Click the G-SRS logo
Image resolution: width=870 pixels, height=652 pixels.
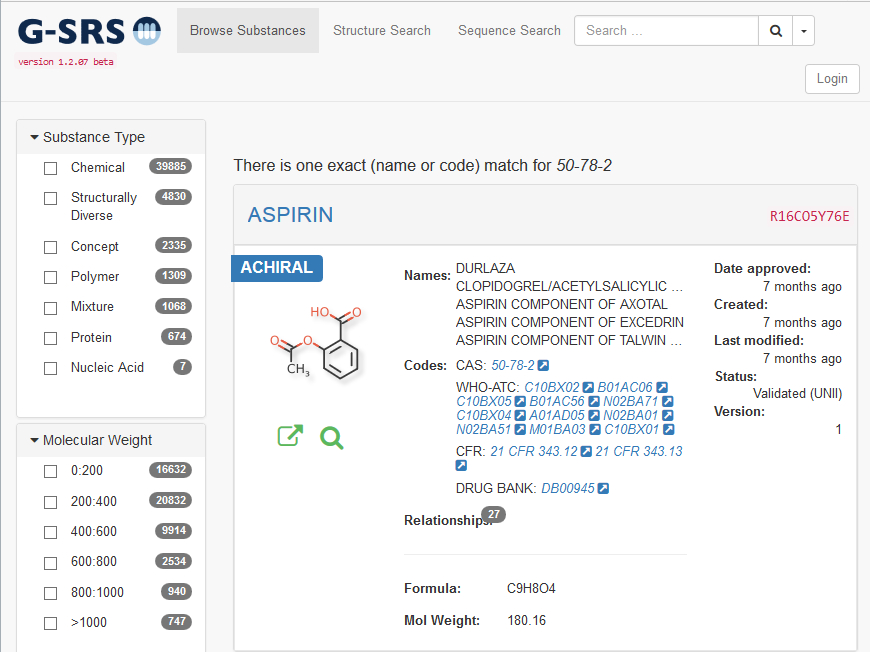(x=90, y=32)
